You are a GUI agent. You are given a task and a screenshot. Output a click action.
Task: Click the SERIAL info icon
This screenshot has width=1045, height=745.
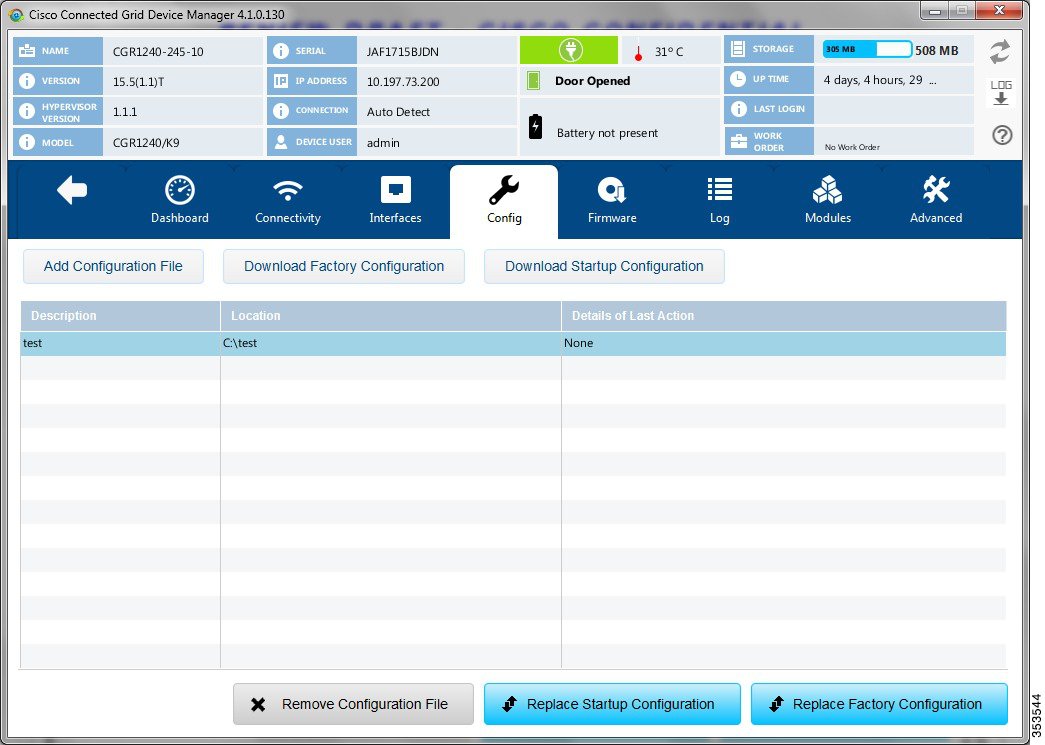pos(281,51)
